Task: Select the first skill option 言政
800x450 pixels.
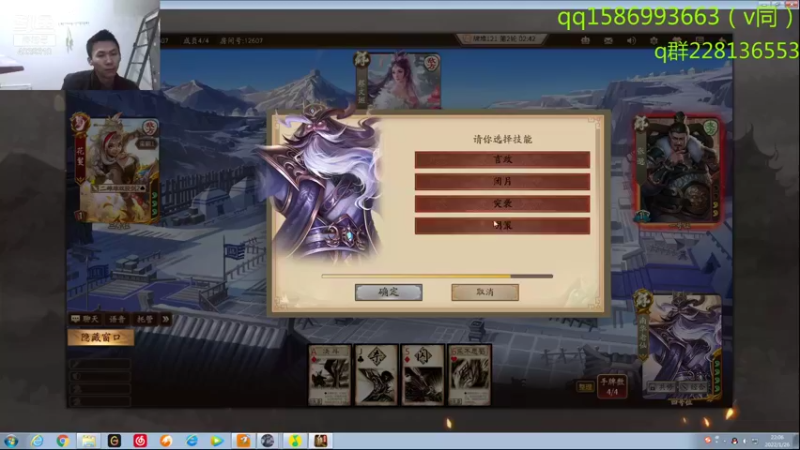Action: 502,159
